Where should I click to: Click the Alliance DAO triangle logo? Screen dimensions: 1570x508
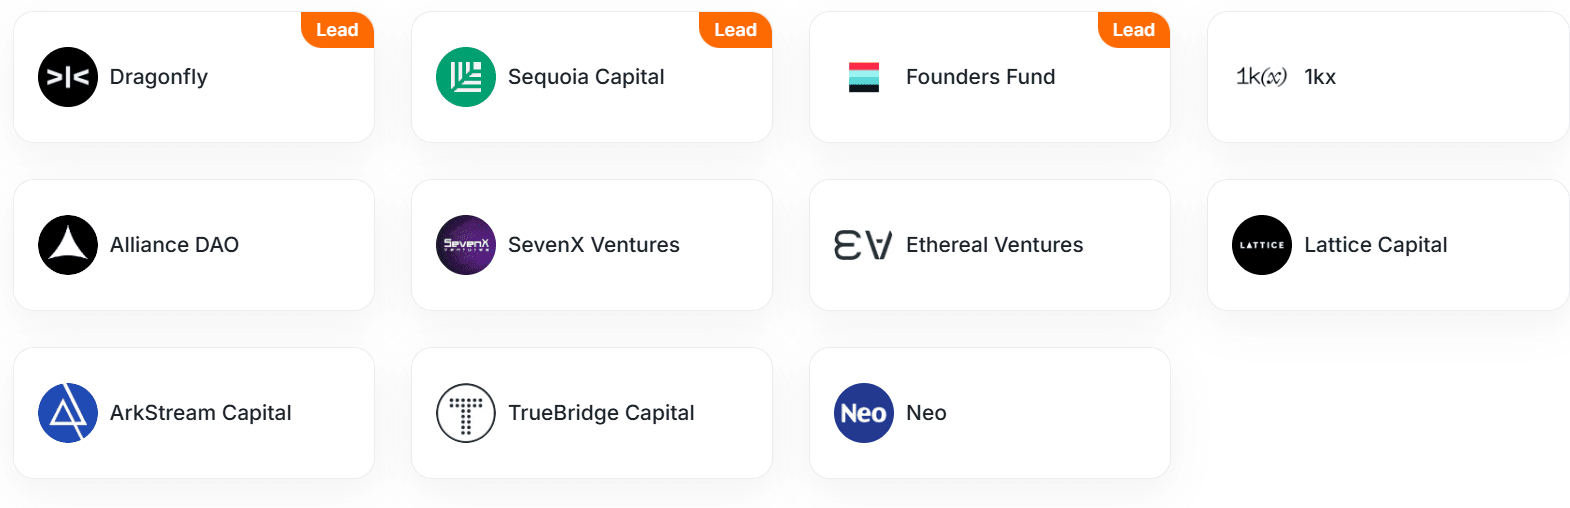point(68,245)
